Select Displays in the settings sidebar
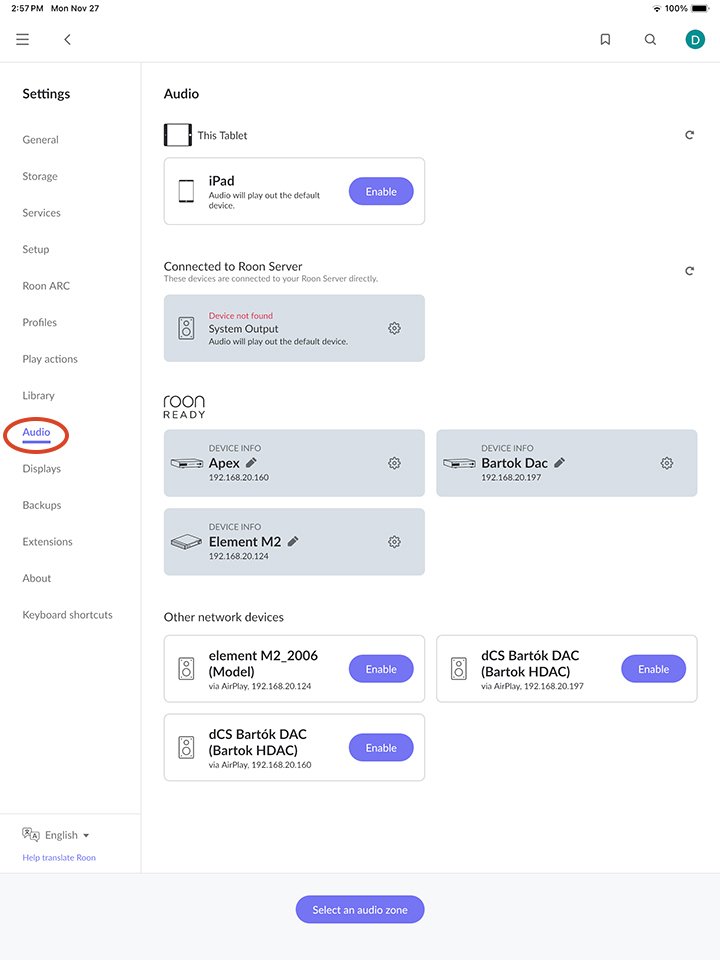 click(44, 468)
